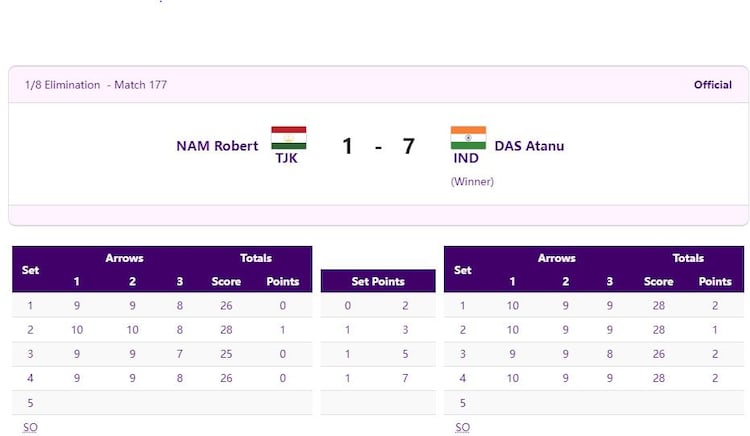Click the SO link under right table
Viewport: 750px width, 436px height.
[x=462, y=427]
